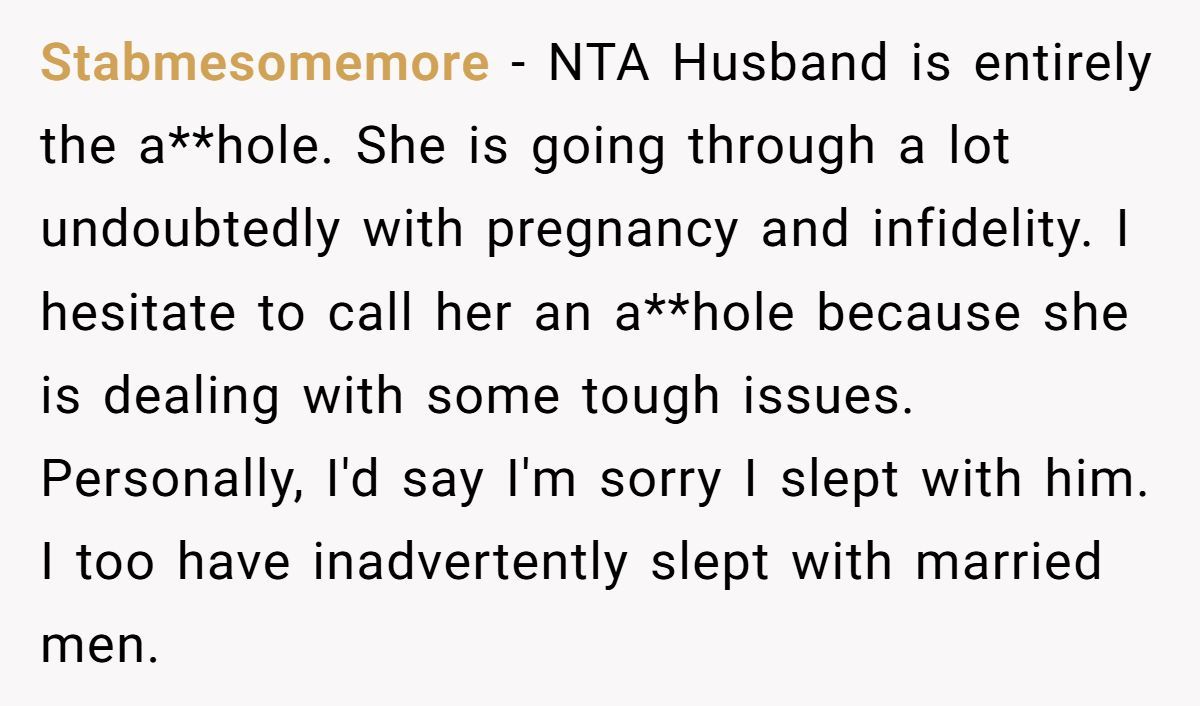1200x706 pixels.
Task: Click the word "Husband" in the first line
Action: tap(780, 65)
